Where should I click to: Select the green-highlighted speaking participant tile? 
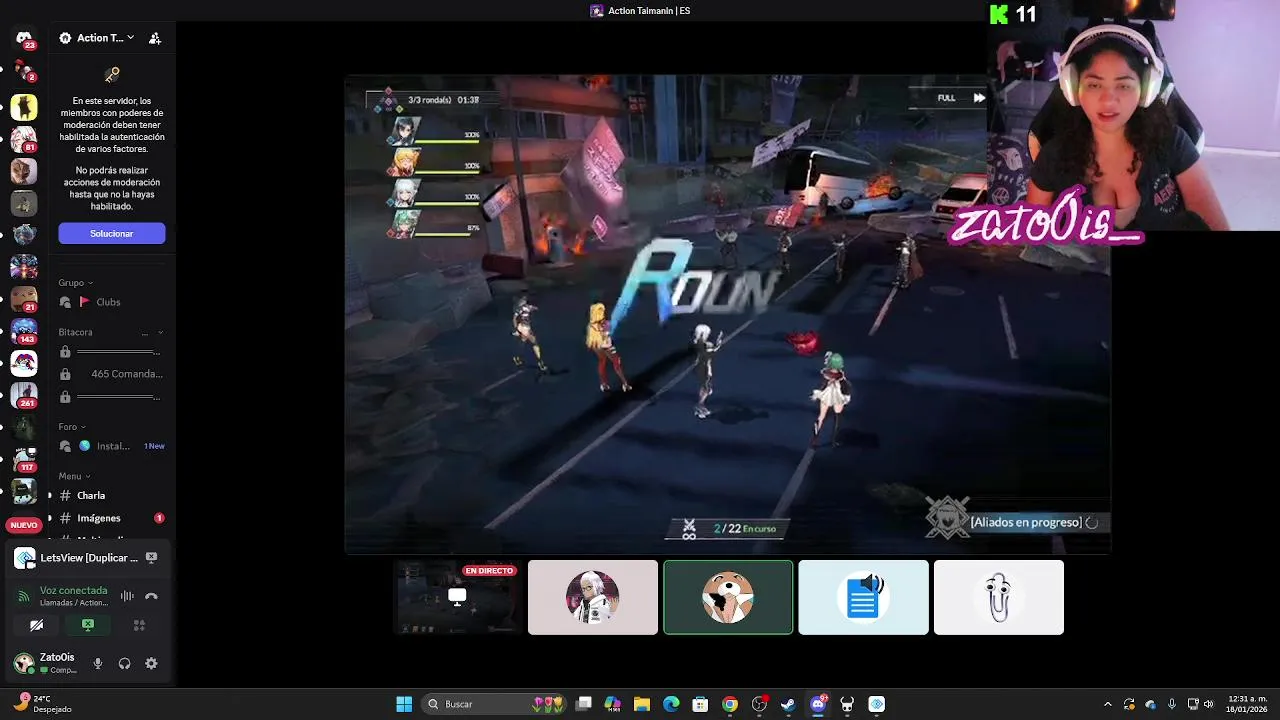728,597
